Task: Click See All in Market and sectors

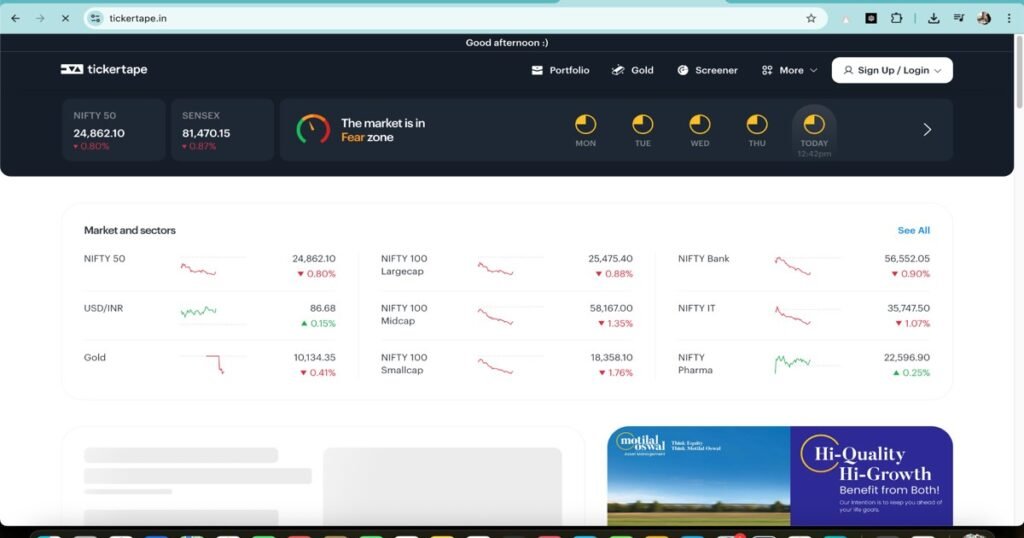Action: click(913, 231)
